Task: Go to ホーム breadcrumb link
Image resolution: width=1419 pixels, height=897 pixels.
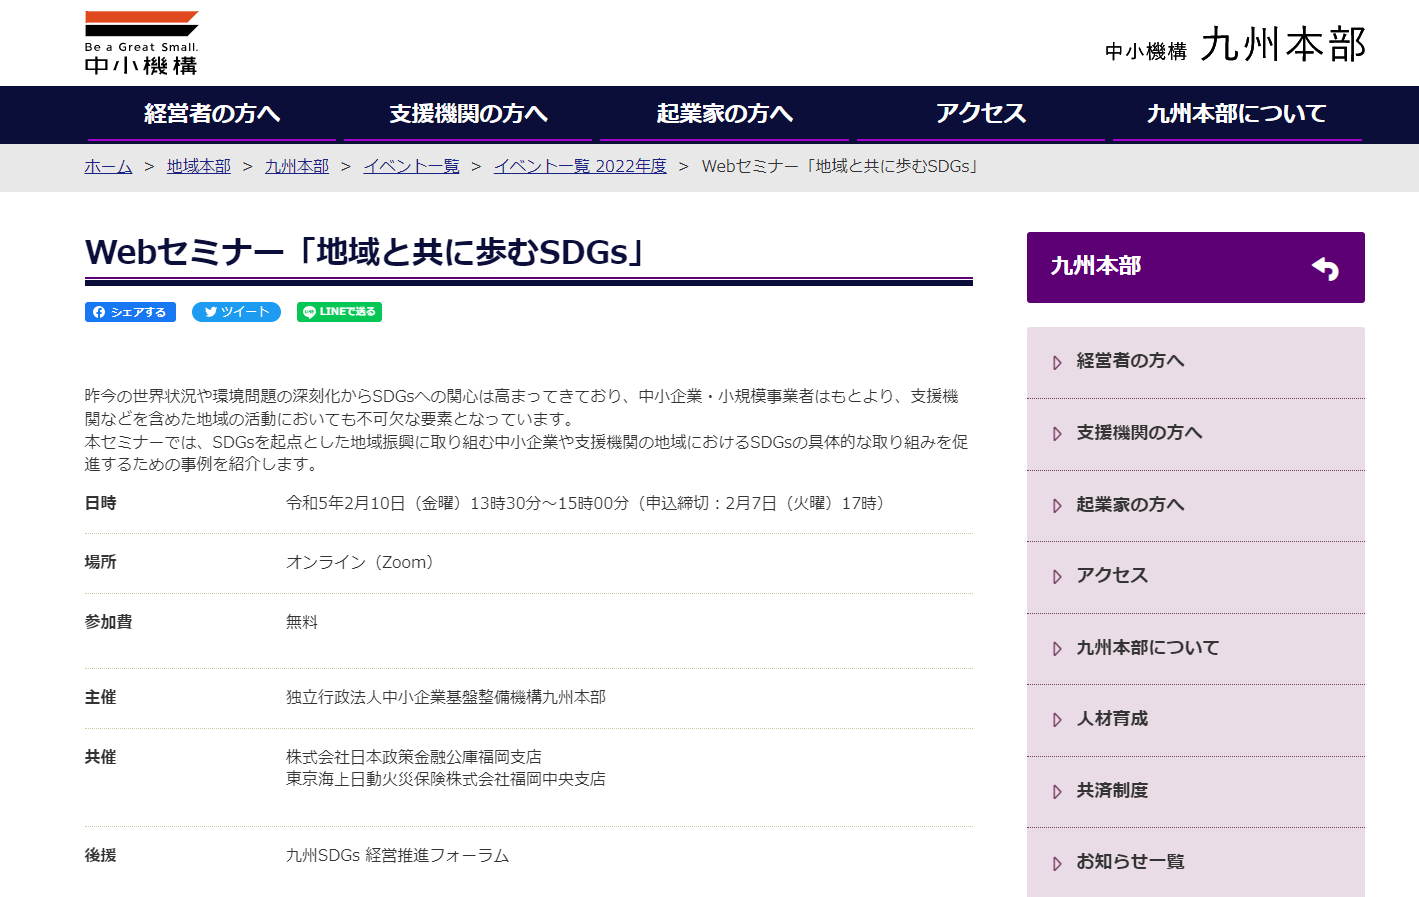Action: click(108, 166)
